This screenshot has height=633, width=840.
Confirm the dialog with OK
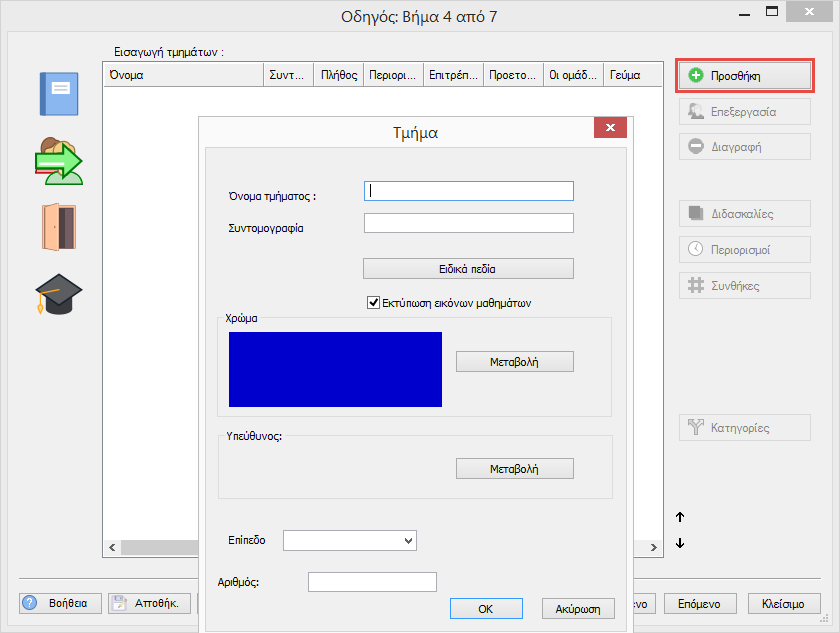coord(485,608)
